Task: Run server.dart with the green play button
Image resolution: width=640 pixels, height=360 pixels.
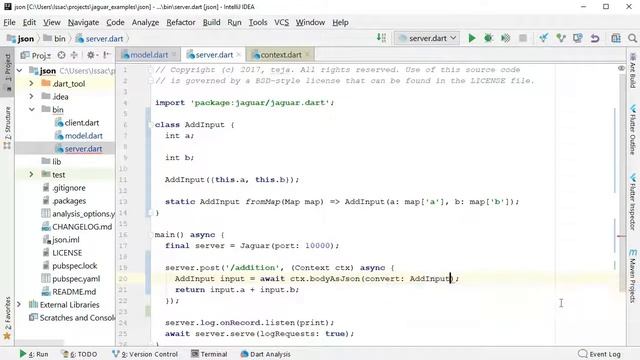Action: coord(471,38)
